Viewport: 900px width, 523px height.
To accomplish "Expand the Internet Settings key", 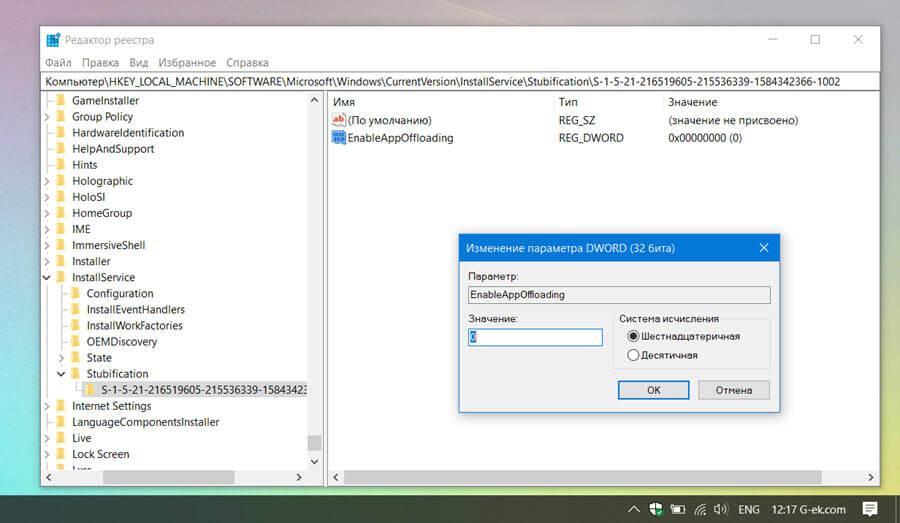I will 47,406.
